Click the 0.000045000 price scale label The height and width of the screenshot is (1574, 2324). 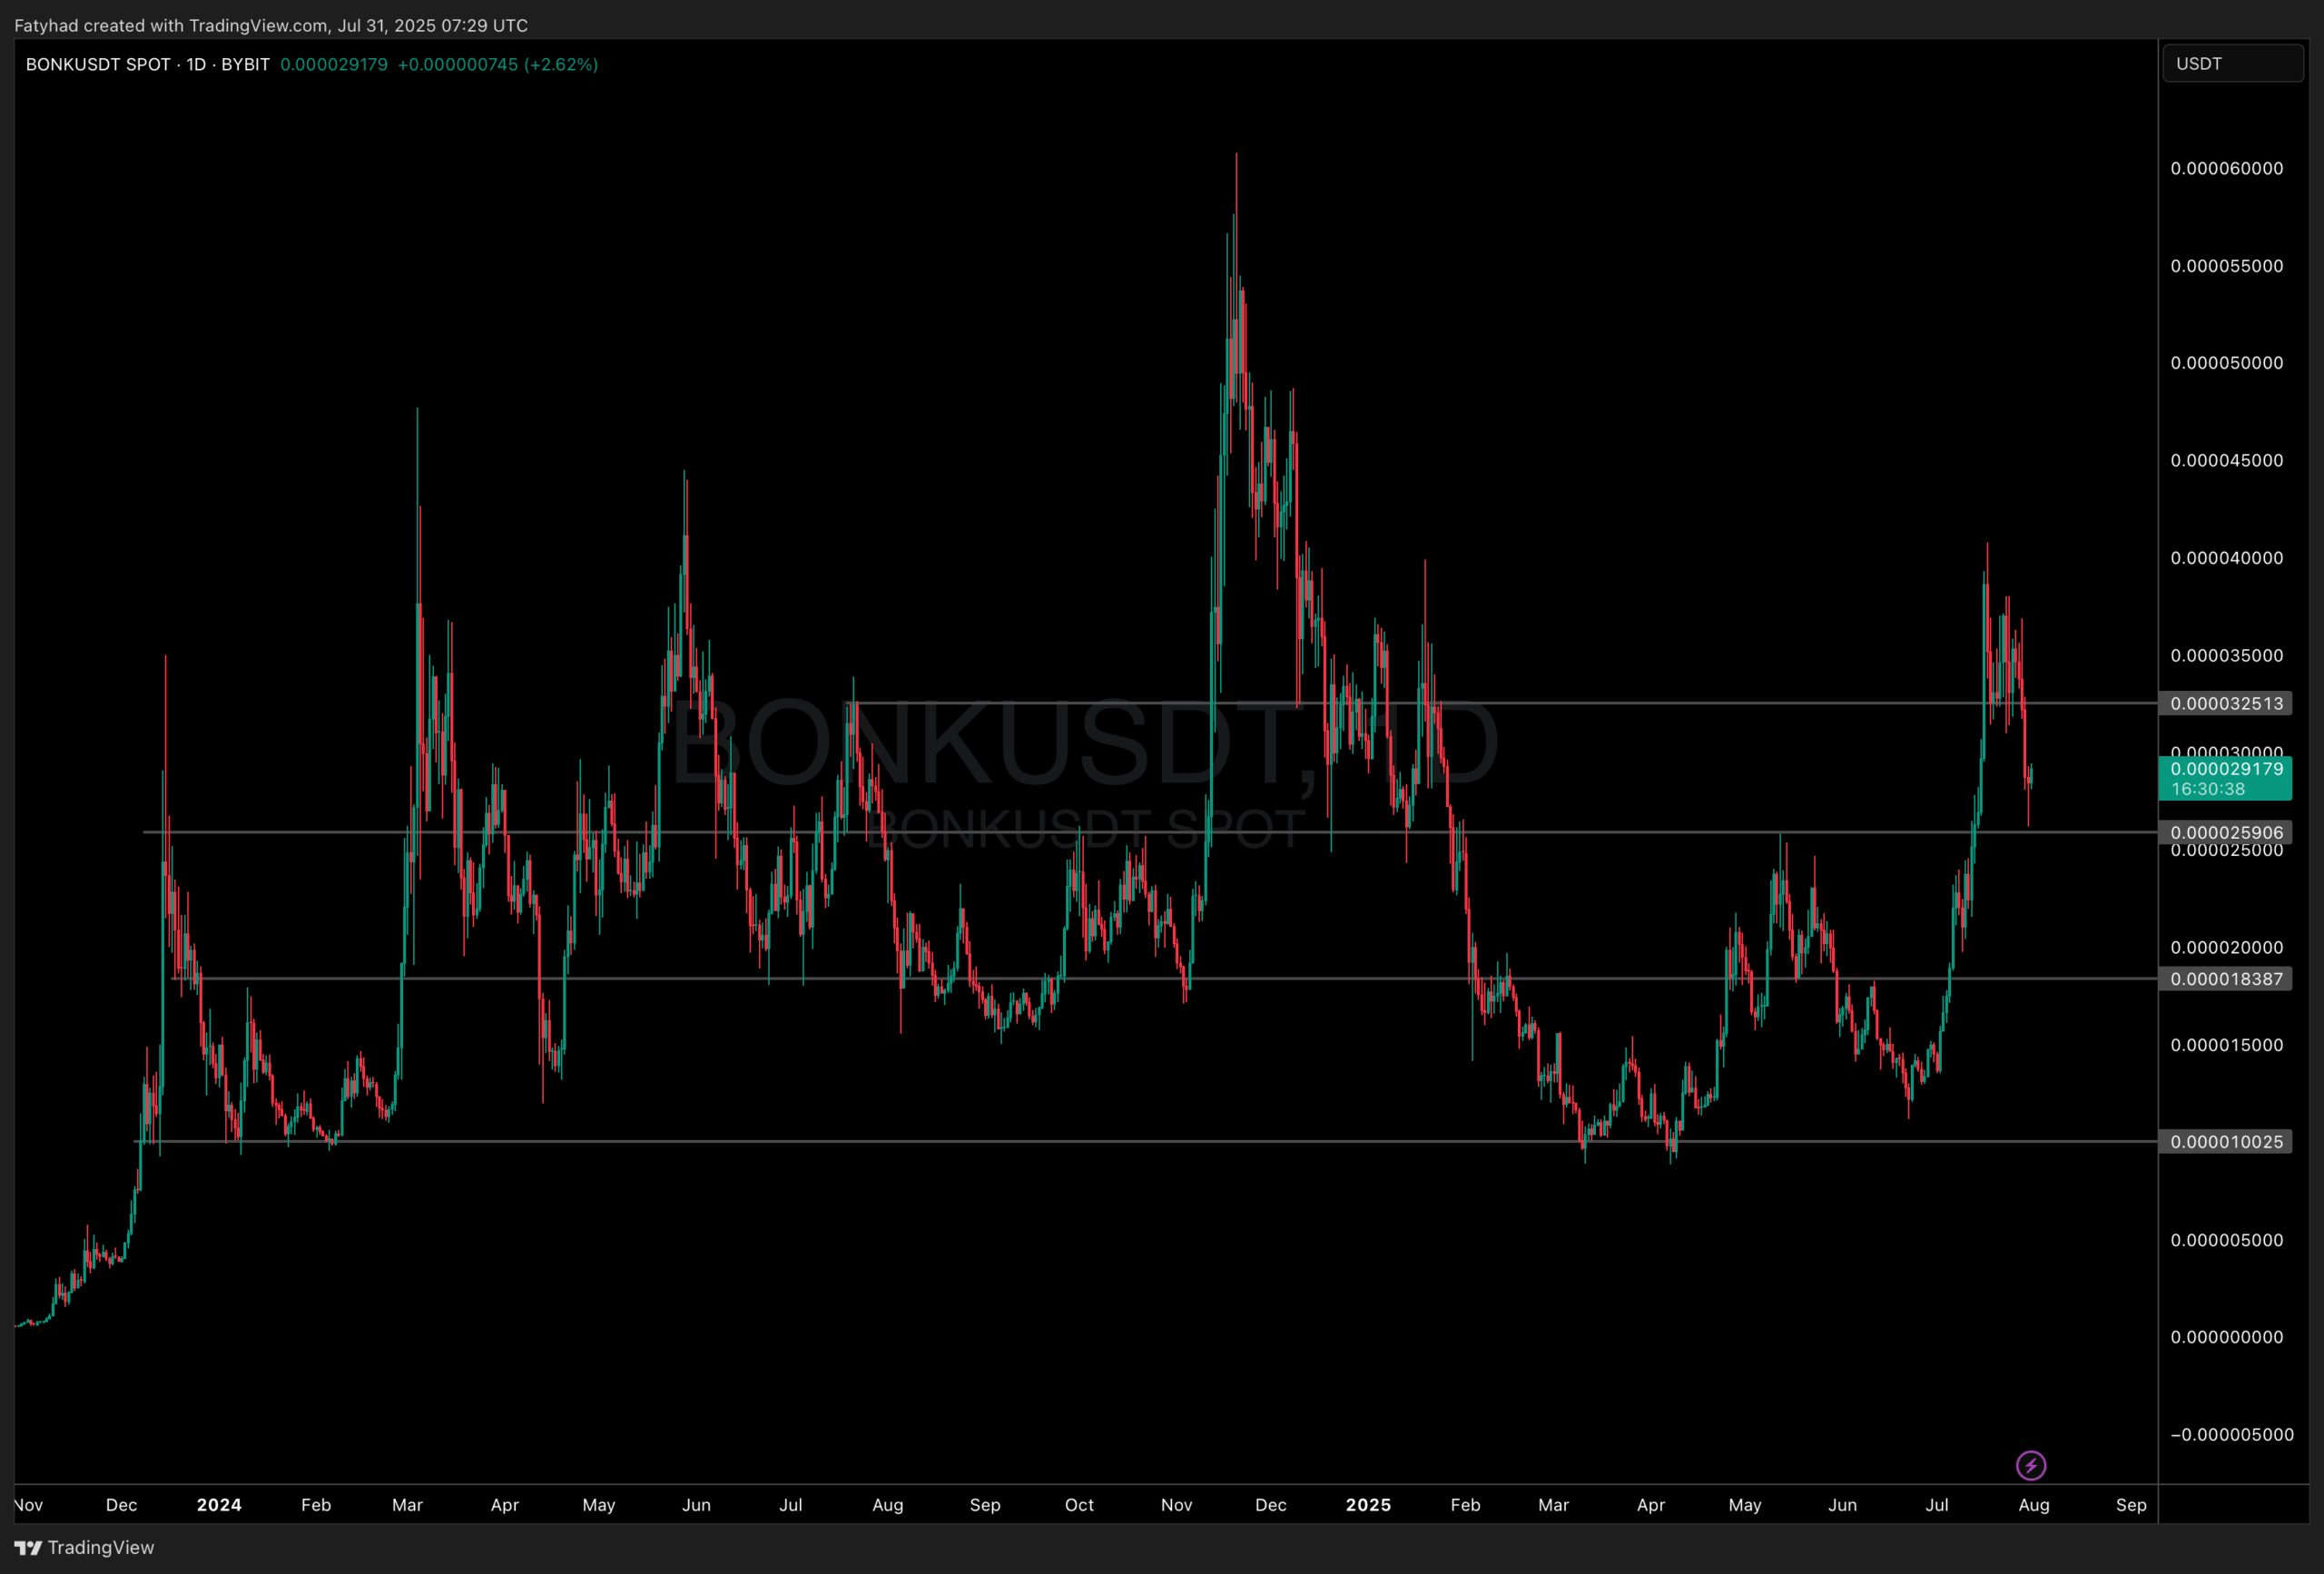[2226, 460]
